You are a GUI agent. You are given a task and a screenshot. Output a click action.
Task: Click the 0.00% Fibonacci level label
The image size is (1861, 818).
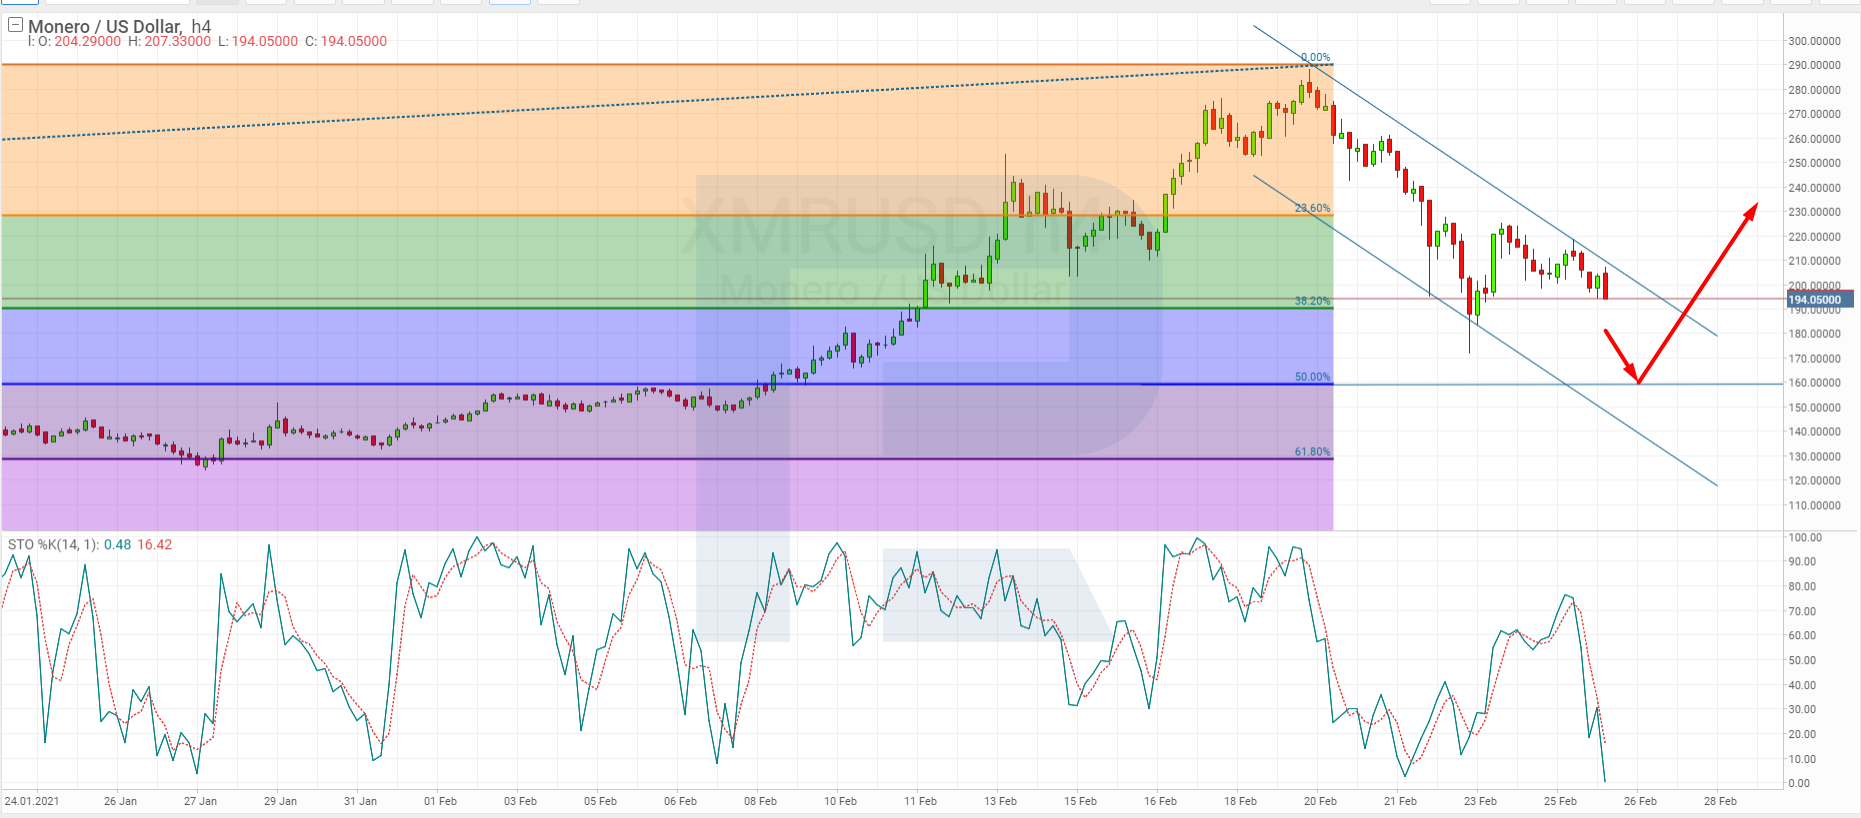point(1315,58)
